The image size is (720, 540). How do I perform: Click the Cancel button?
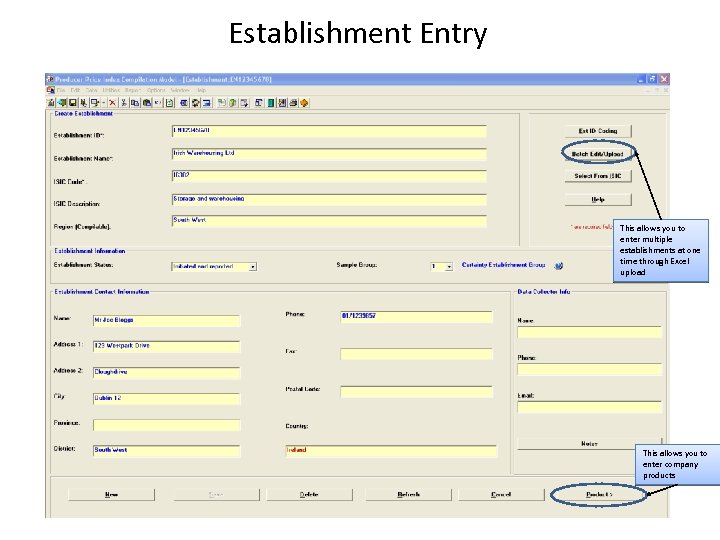click(x=501, y=495)
